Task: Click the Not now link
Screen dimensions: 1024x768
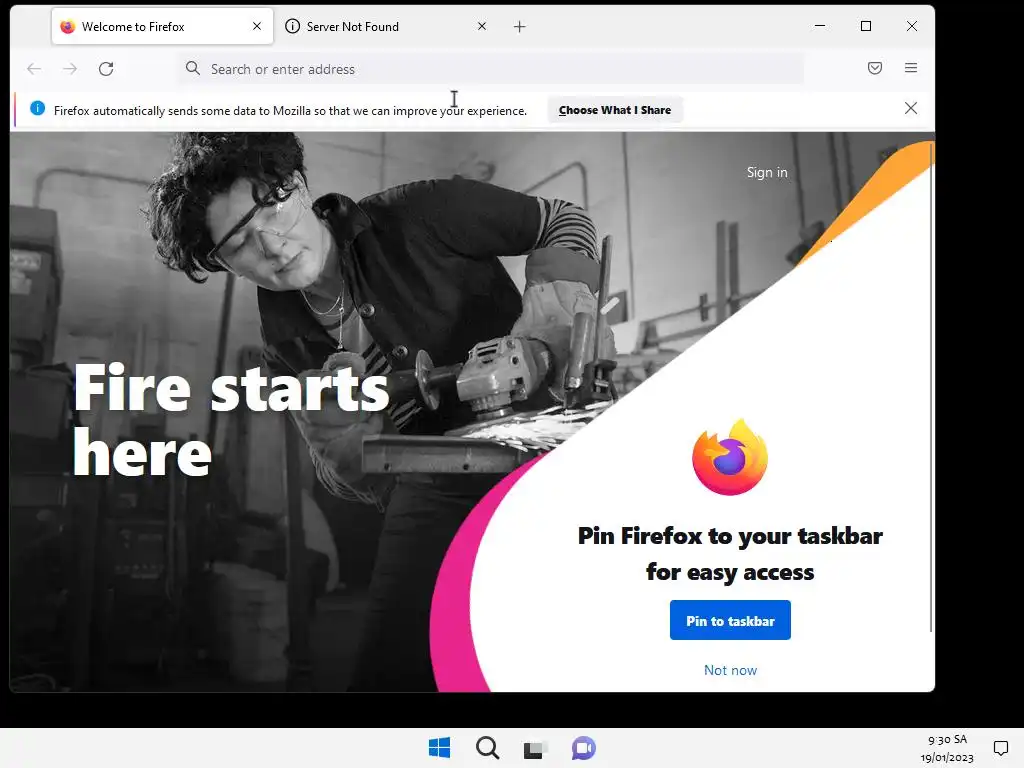Action: pos(730,670)
